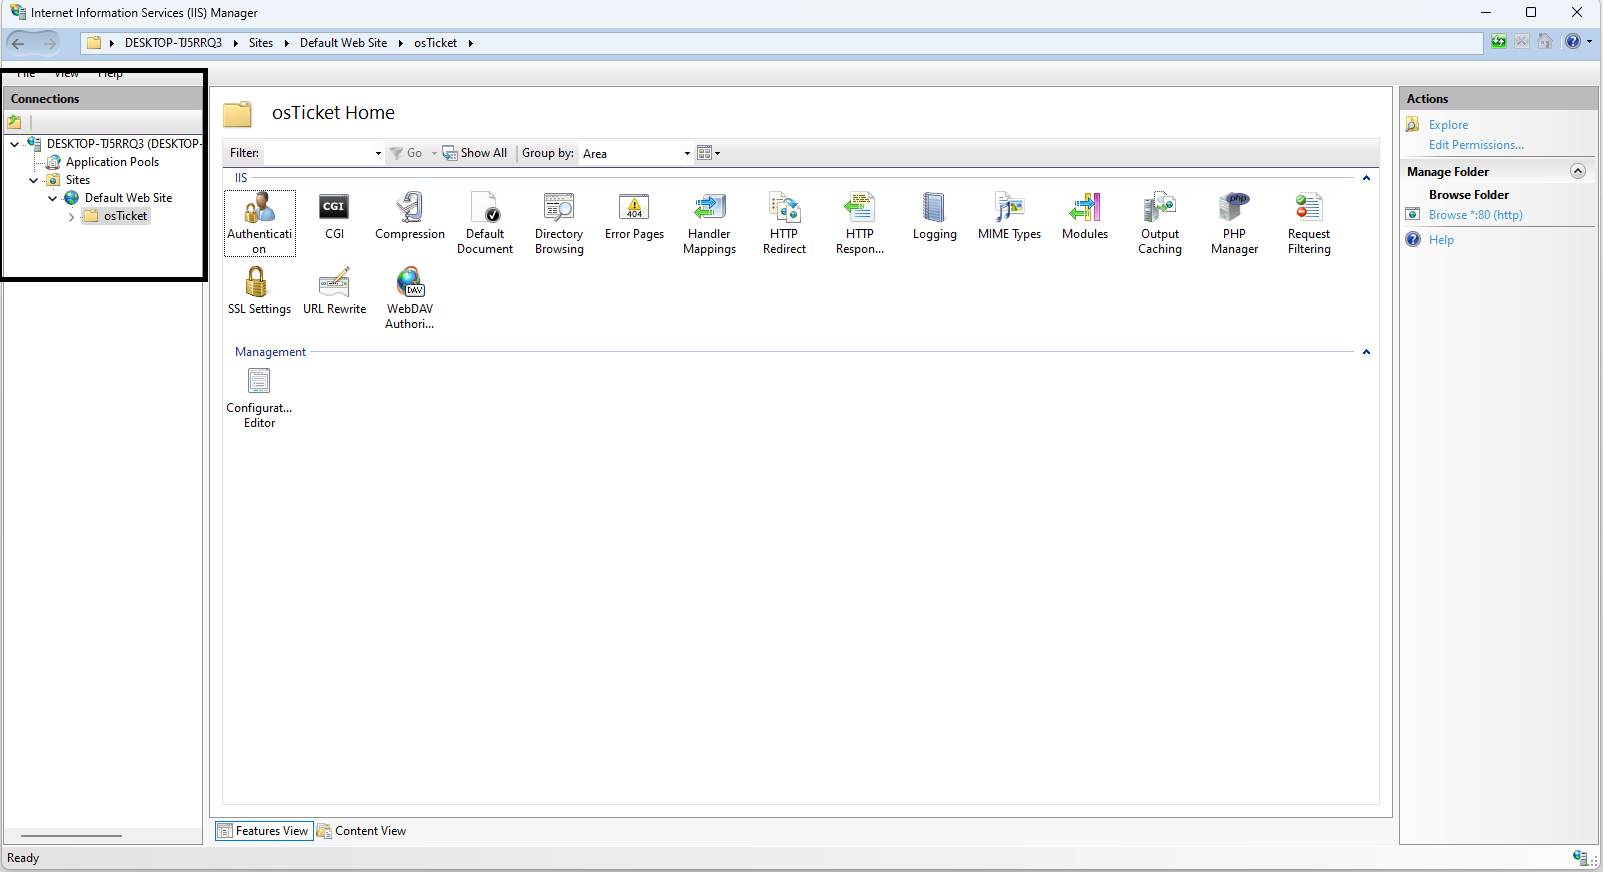
Task: Collapse the DESKTOP-TJ5RRQ3 server node
Action: 15,144
